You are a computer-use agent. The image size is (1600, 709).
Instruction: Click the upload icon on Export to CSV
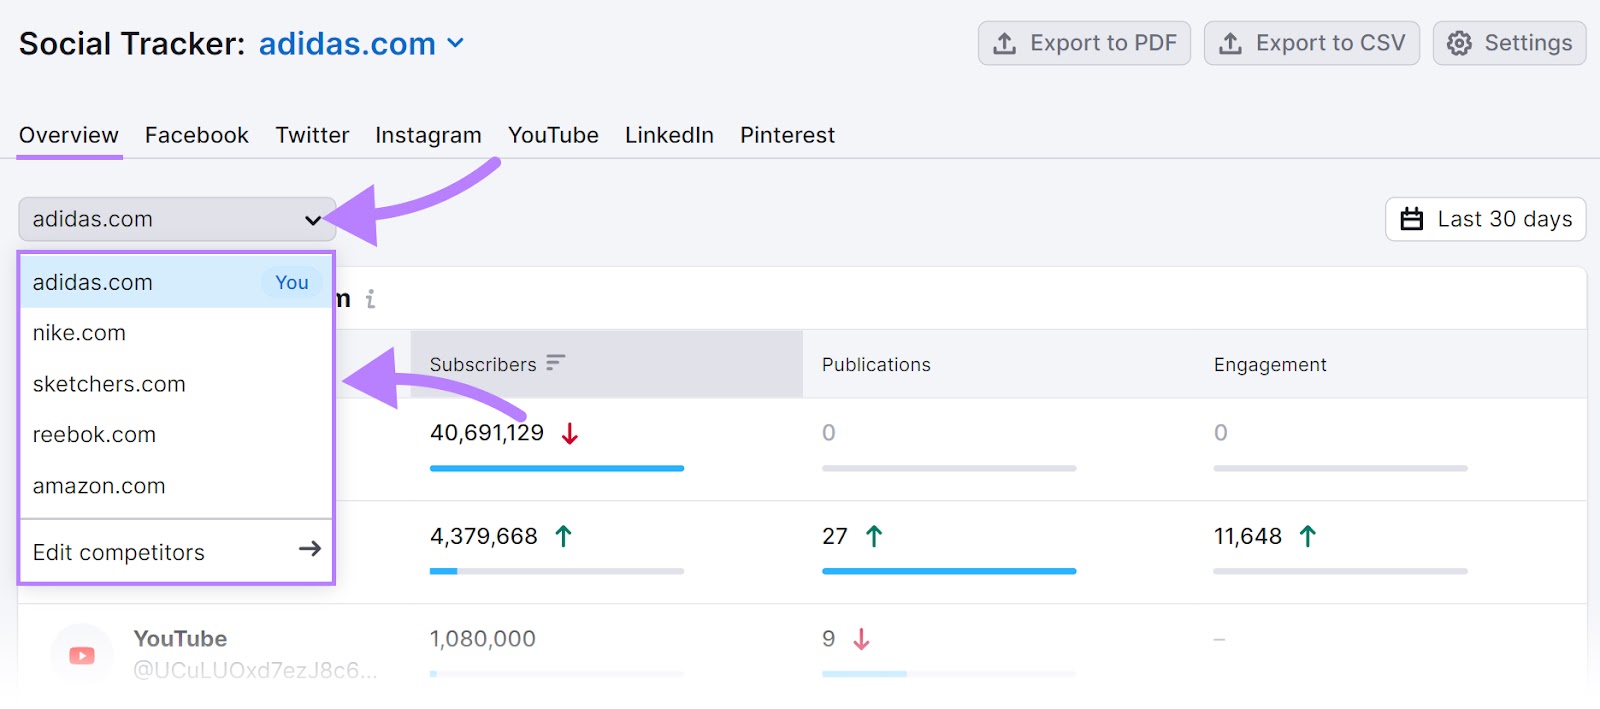click(1230, 43)
